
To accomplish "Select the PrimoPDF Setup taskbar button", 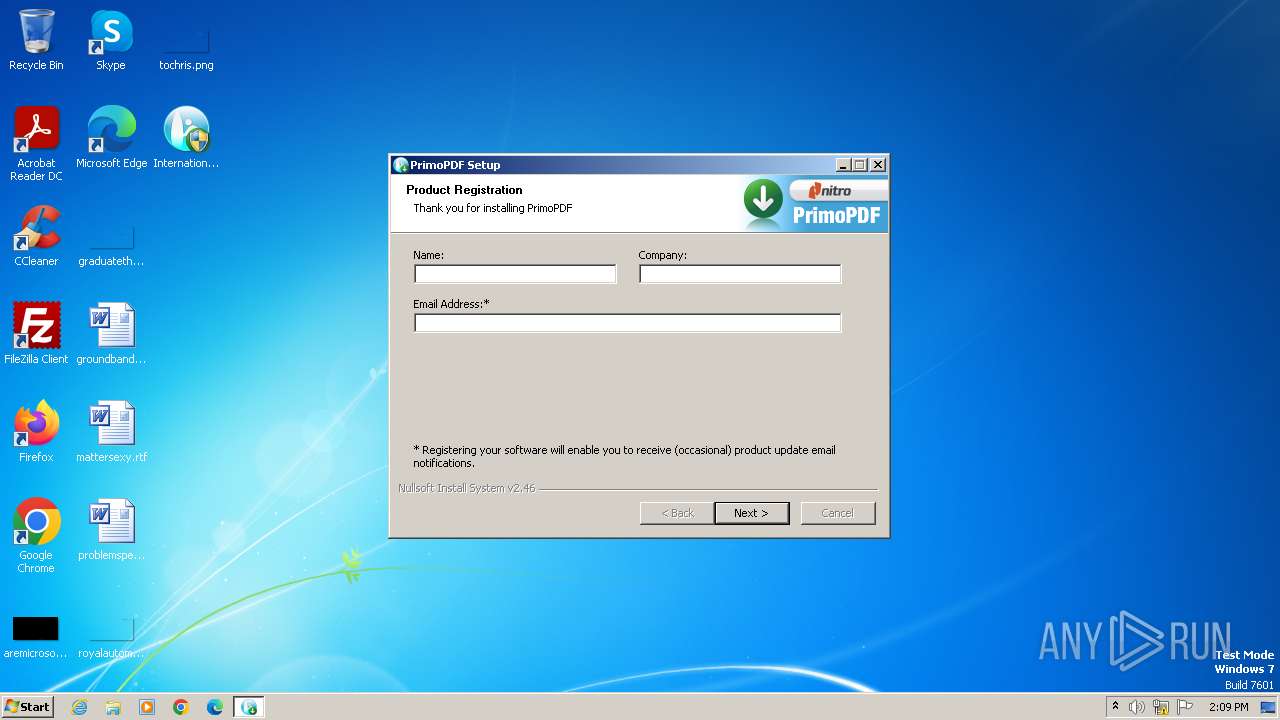I will pos(249,707).
